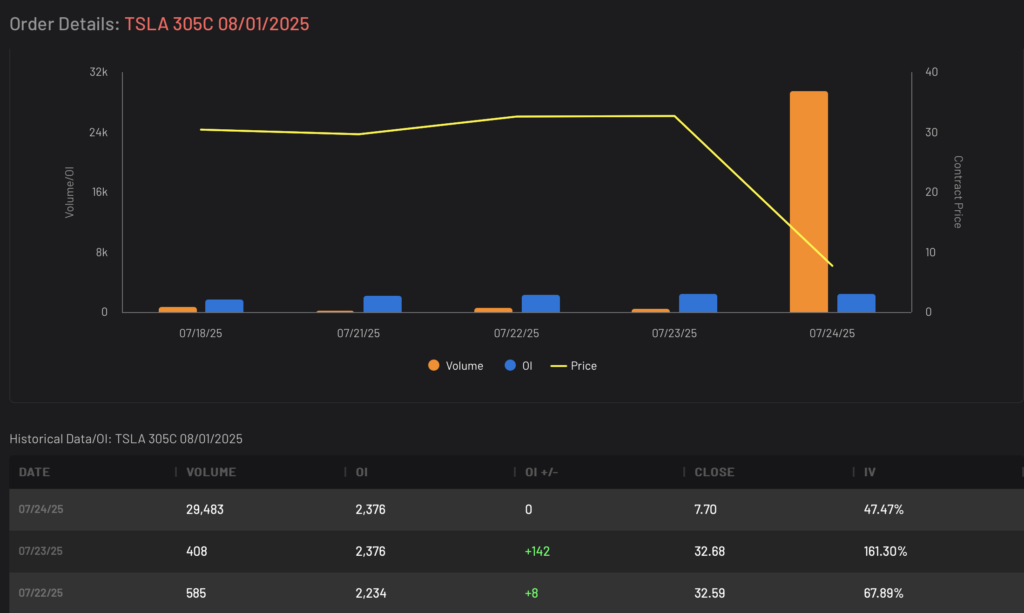
Task: Click the OI change value +142
Action: [x=537, y=551]
